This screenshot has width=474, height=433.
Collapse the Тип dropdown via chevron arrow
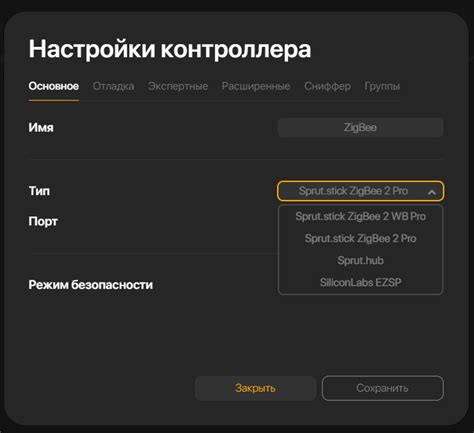(x=432, y=192)
